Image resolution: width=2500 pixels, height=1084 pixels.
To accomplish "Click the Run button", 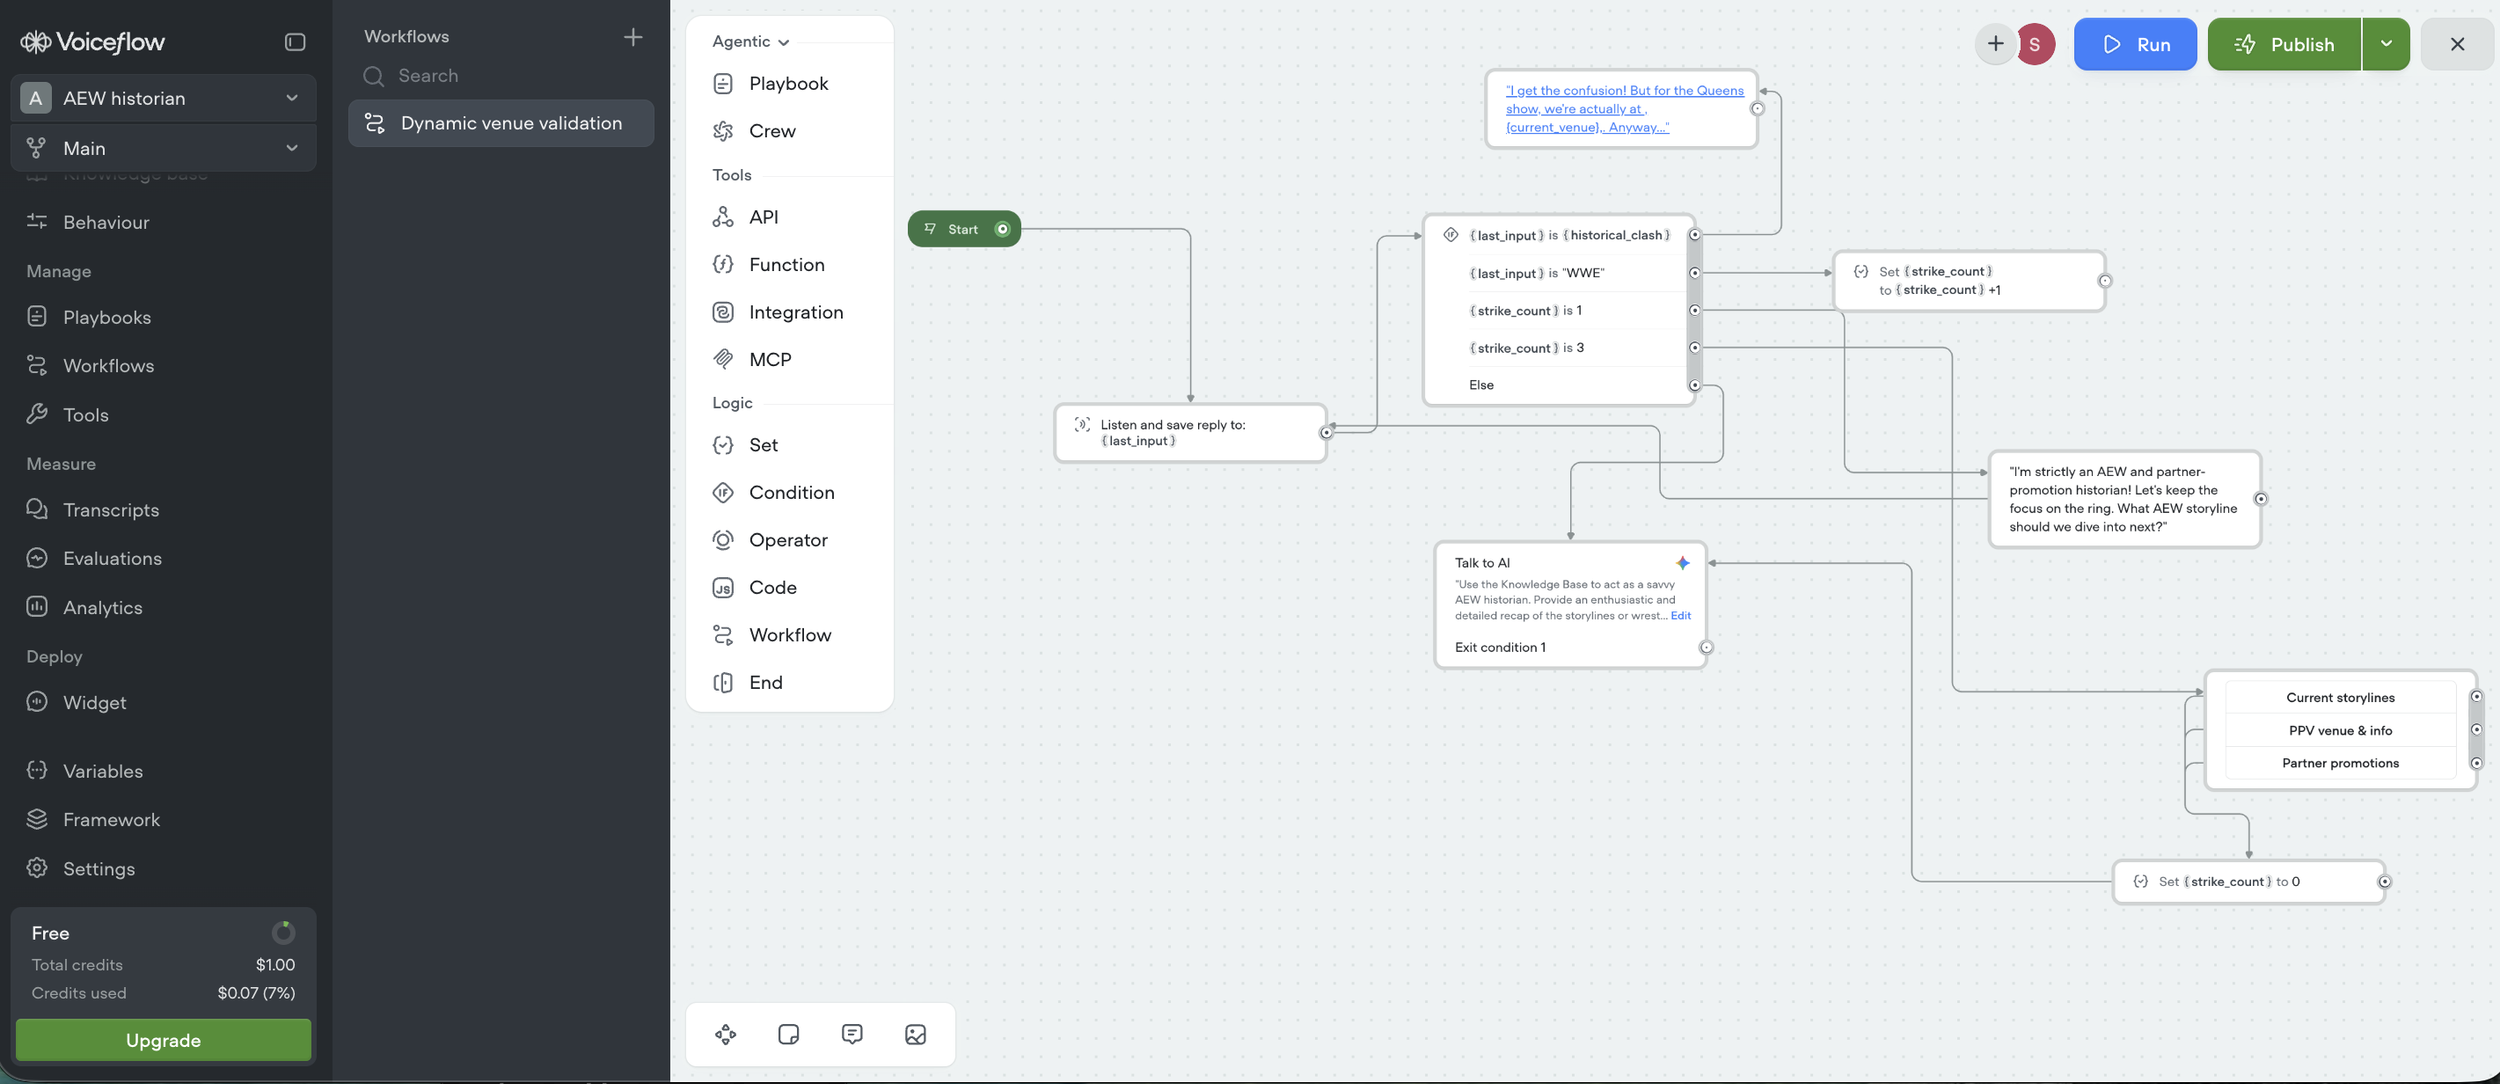I will pyautogui.click(x=2135, y=44).
